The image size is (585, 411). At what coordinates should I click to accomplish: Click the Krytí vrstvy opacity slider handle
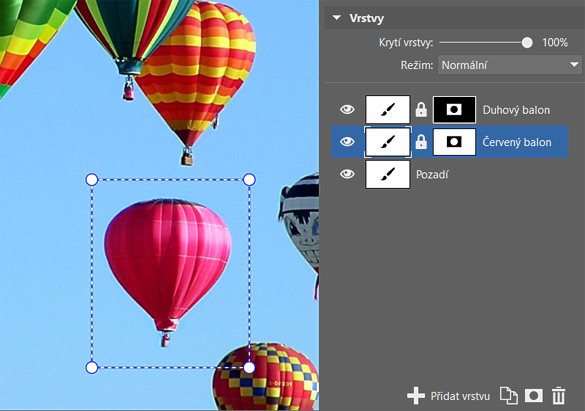point(527,43)
